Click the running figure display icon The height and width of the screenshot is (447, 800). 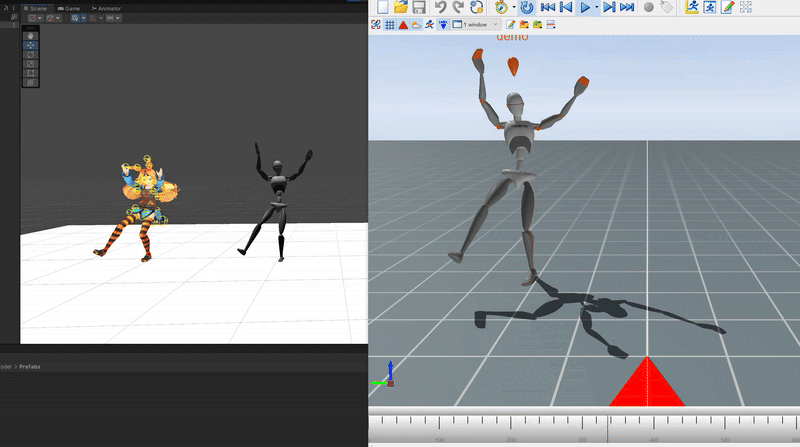click(x=430, y=24)
